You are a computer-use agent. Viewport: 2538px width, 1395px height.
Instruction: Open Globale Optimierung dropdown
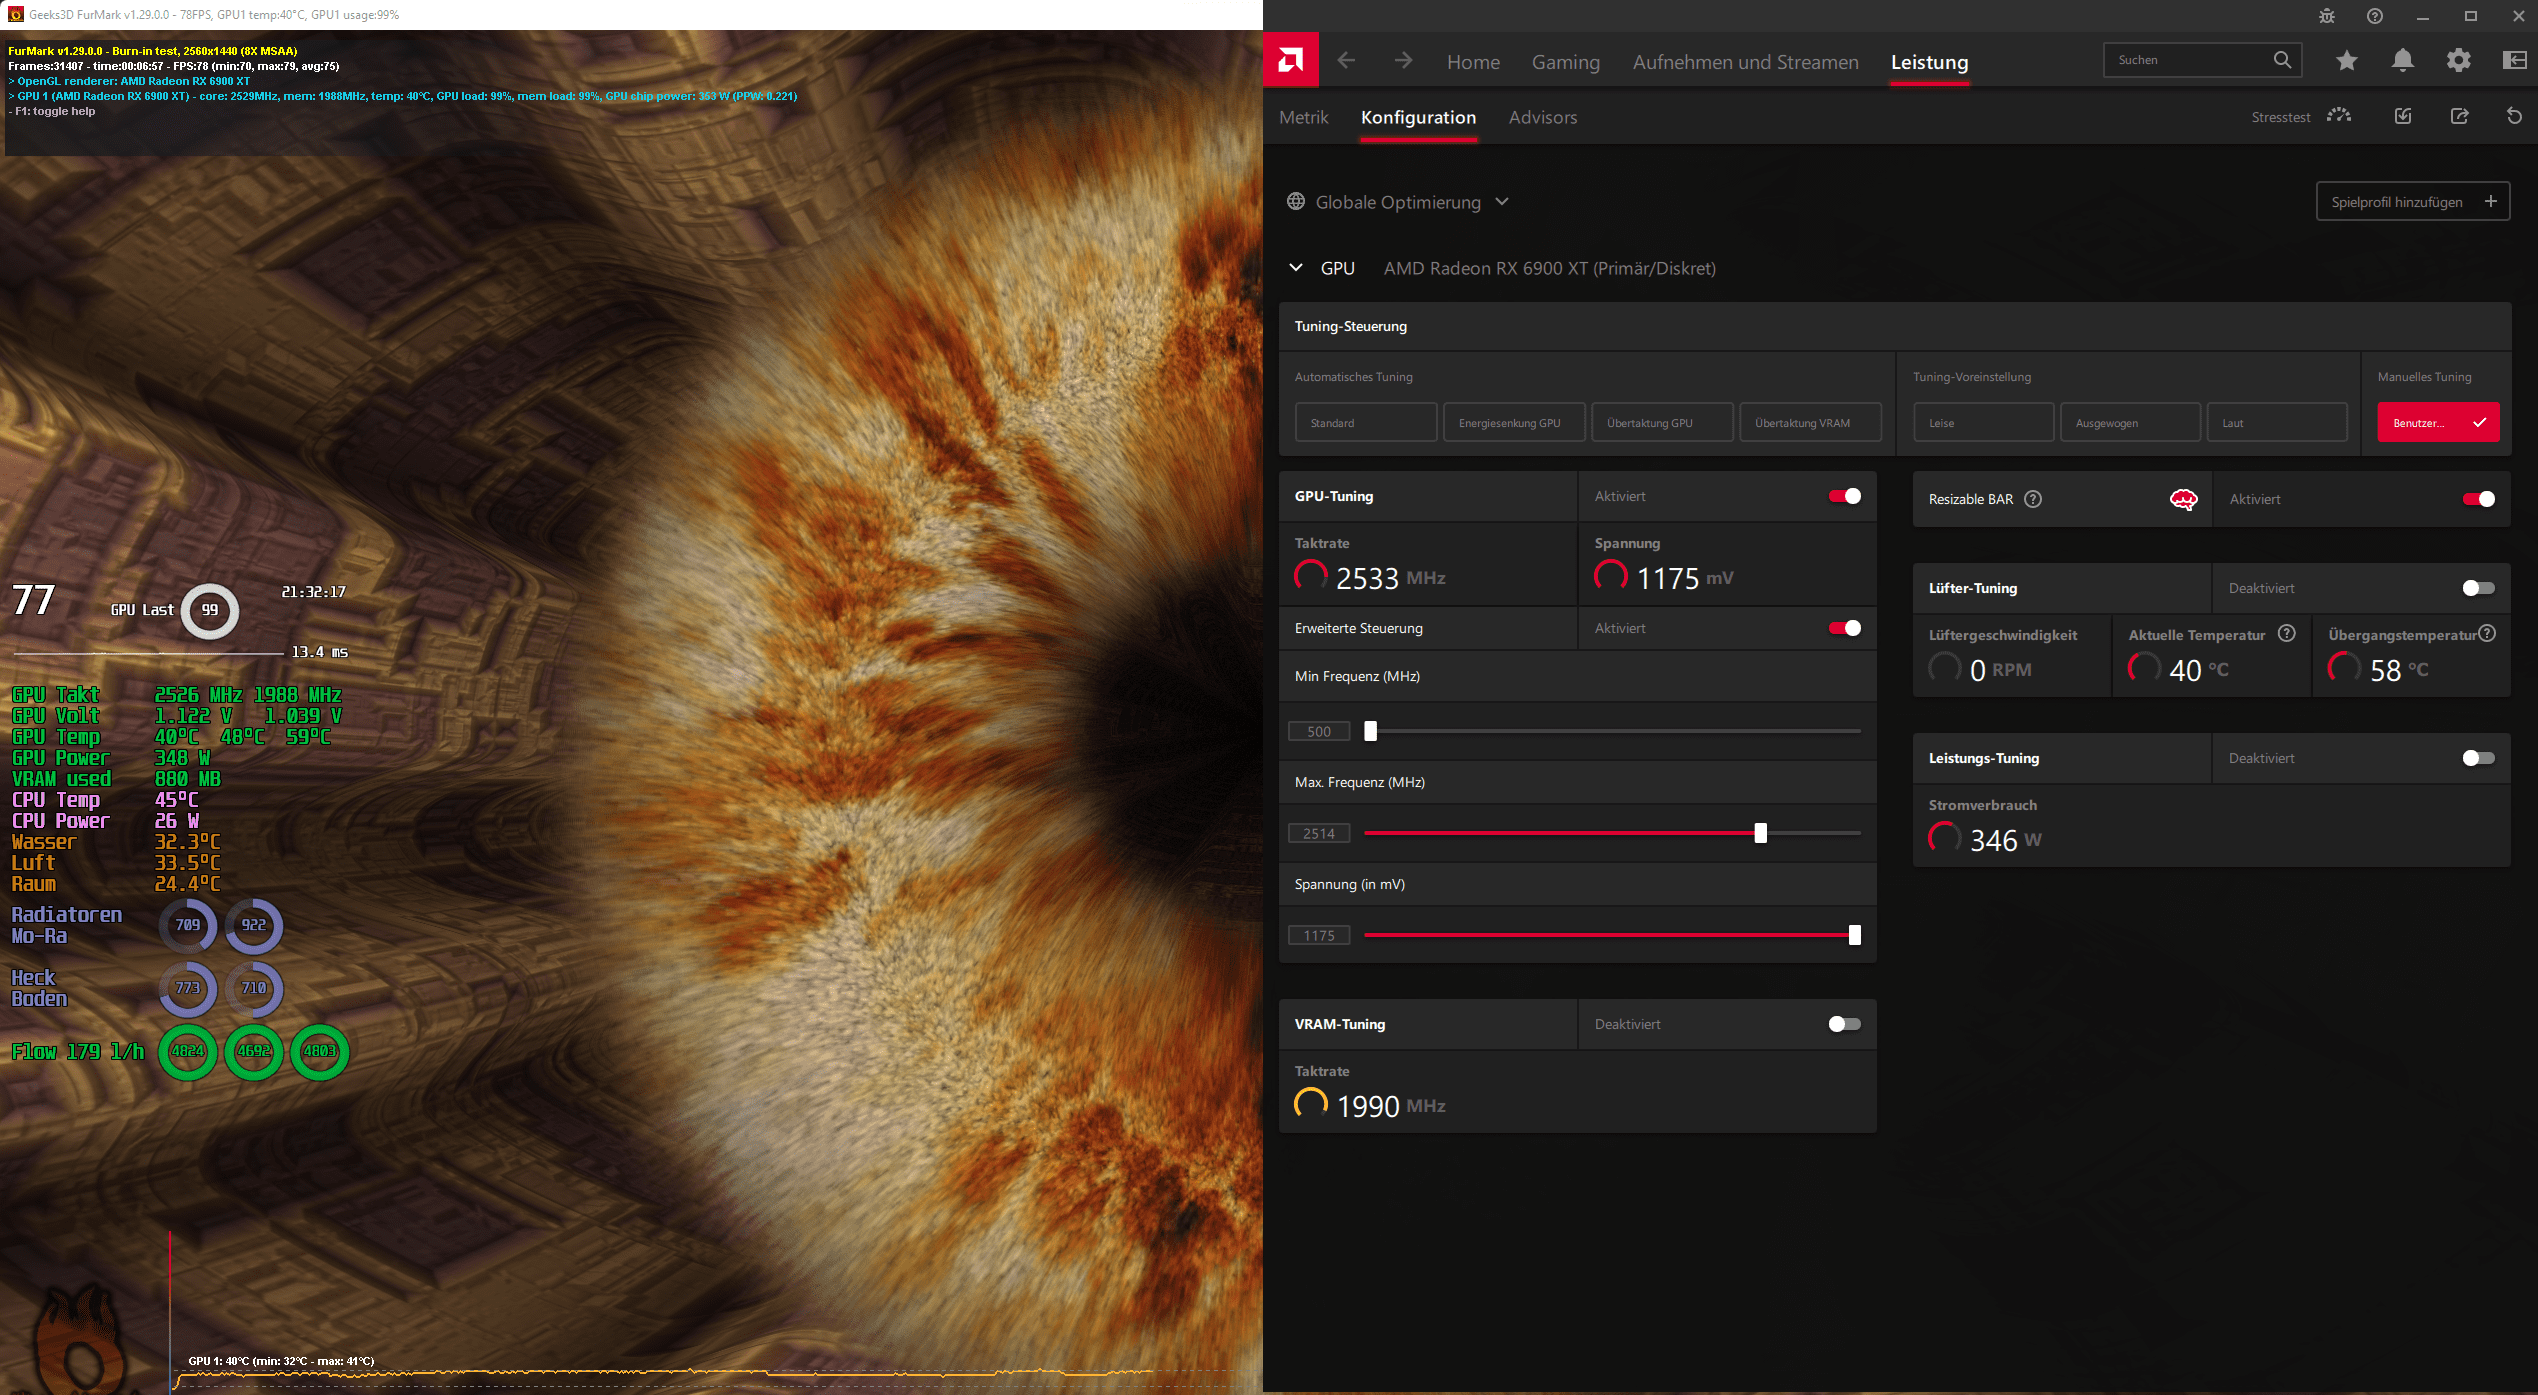1397,201
